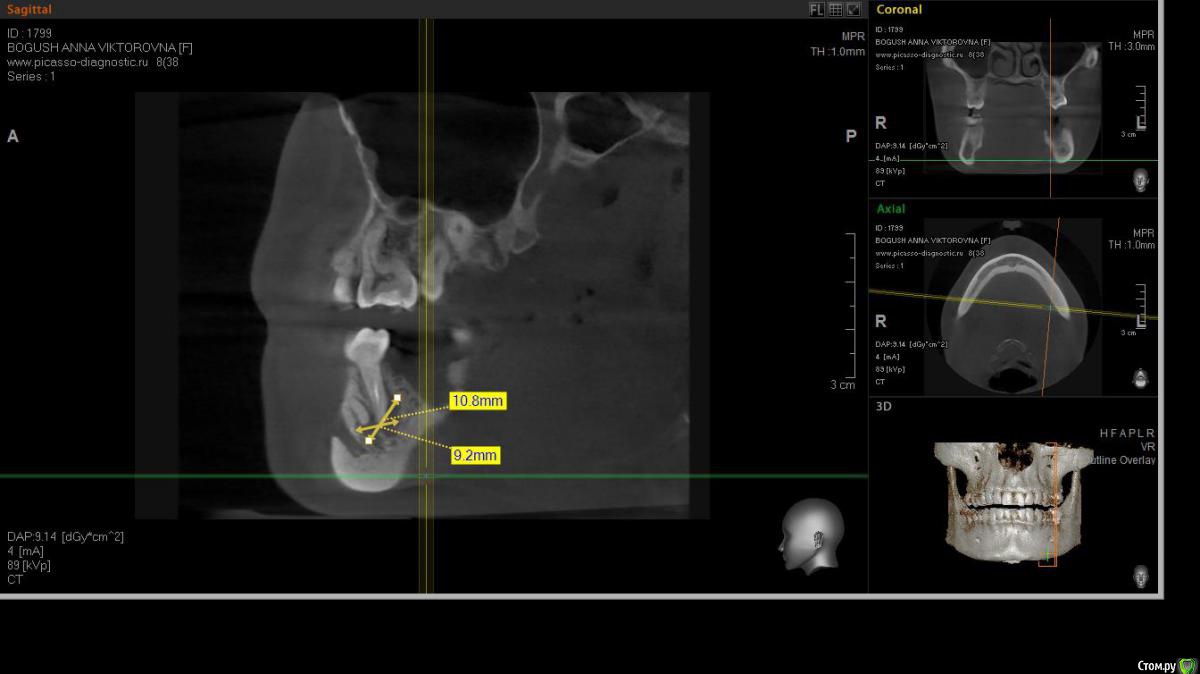Click the Стом.ру shield logo
The width and height of the screenshot is (1200, 674).
click(x=1187, y=665)
